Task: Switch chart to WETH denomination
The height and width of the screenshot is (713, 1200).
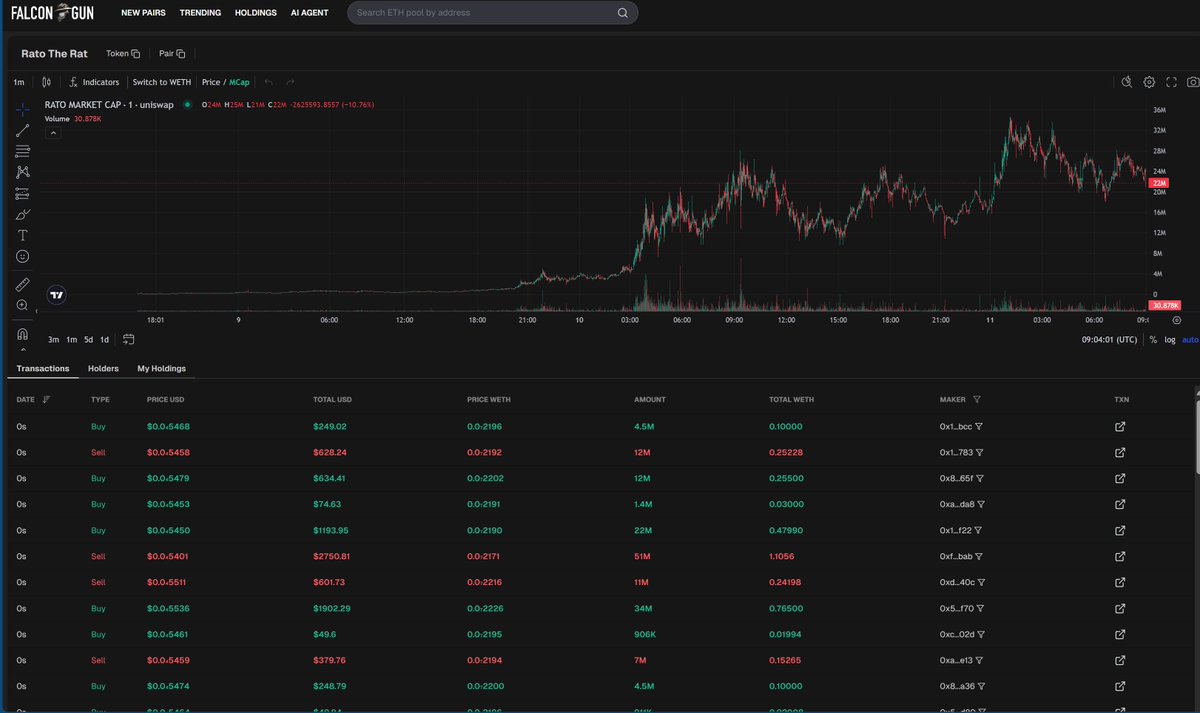Action: coord(162,82)
